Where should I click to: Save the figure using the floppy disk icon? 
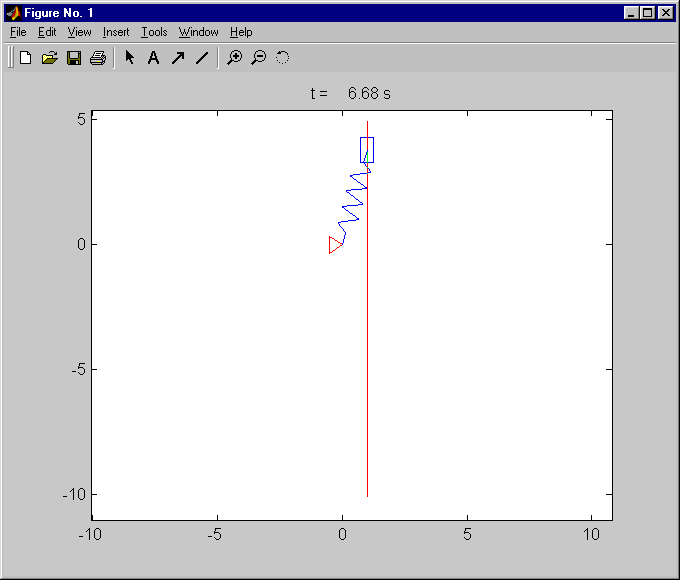(74, 58)
